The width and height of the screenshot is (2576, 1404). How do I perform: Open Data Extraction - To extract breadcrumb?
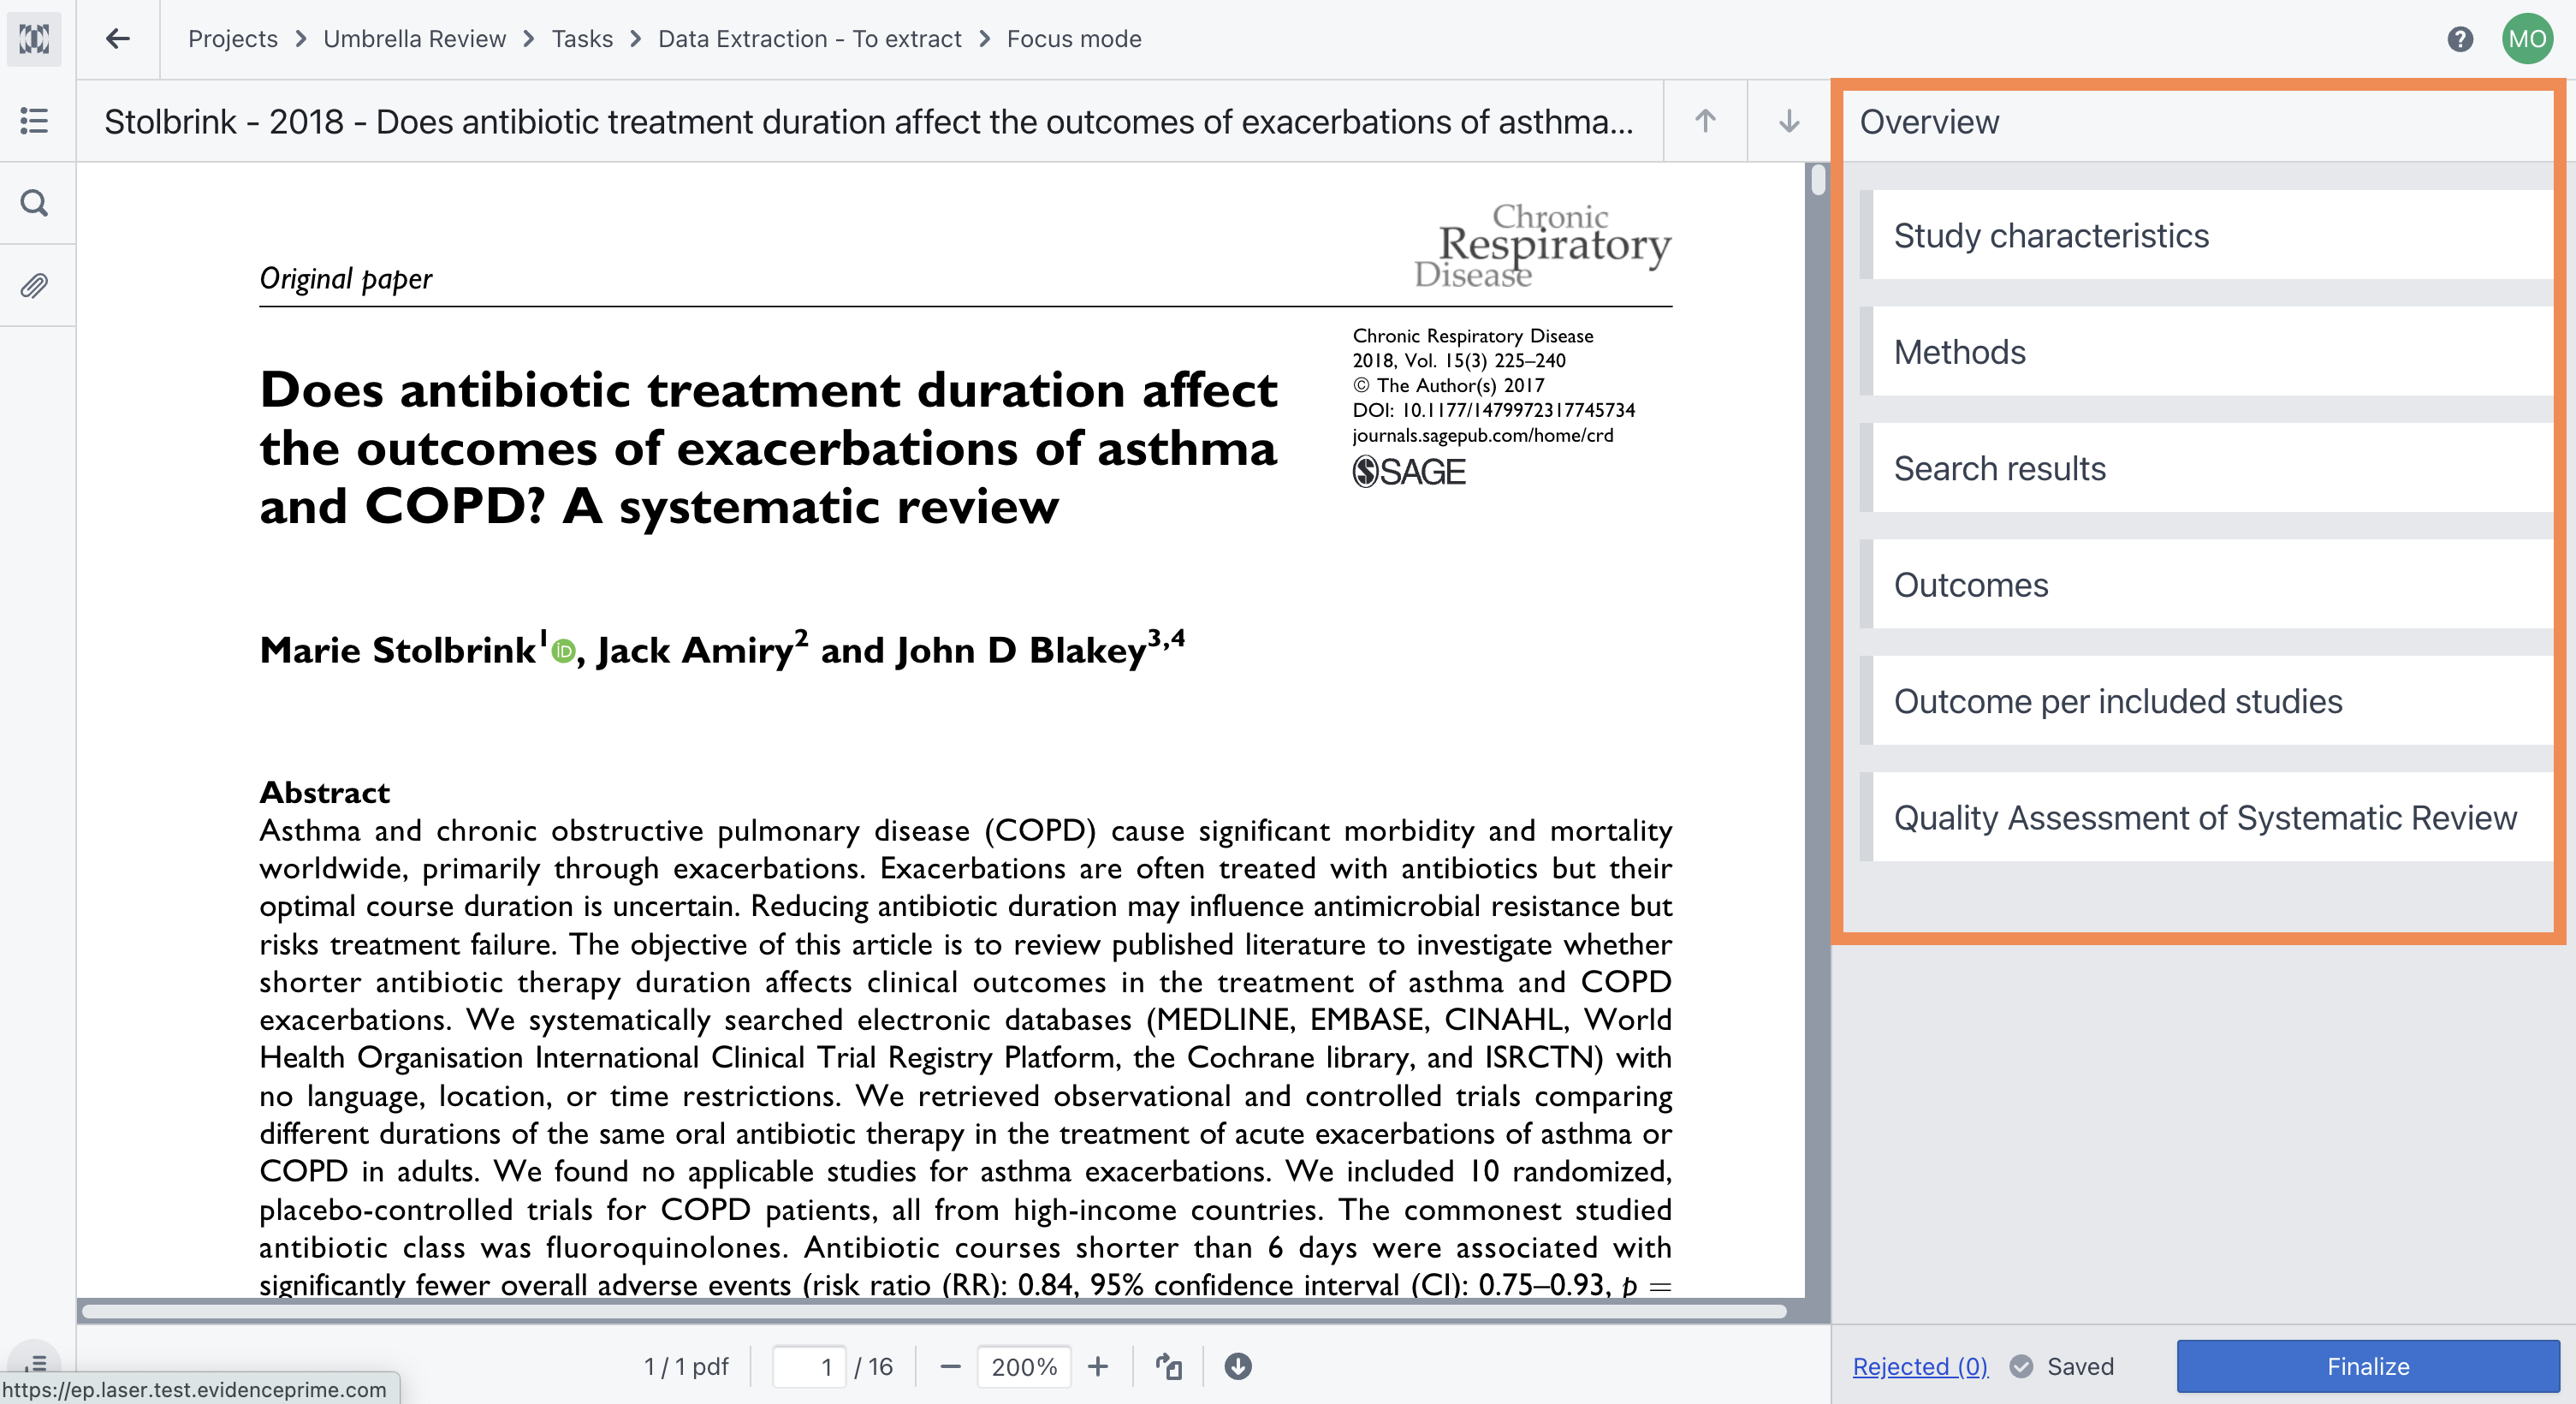[x=809, y=39]
